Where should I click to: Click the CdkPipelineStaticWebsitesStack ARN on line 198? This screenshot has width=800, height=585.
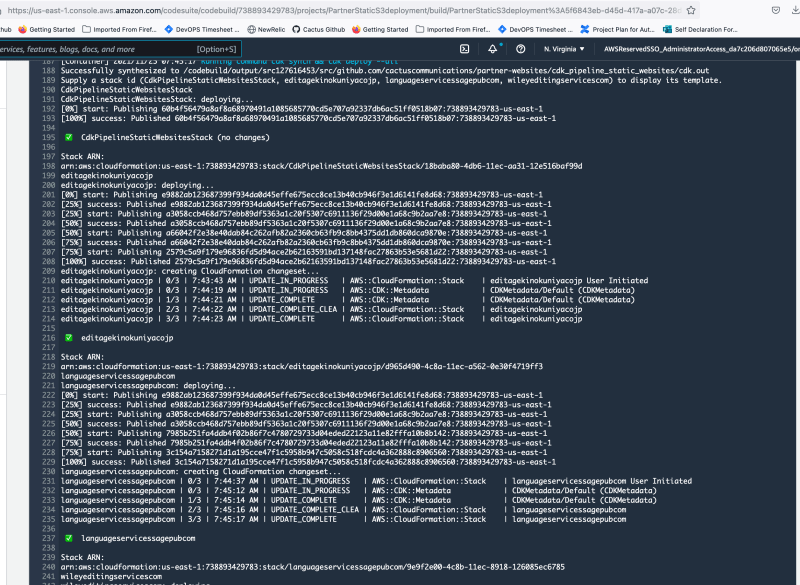(321, 166)
